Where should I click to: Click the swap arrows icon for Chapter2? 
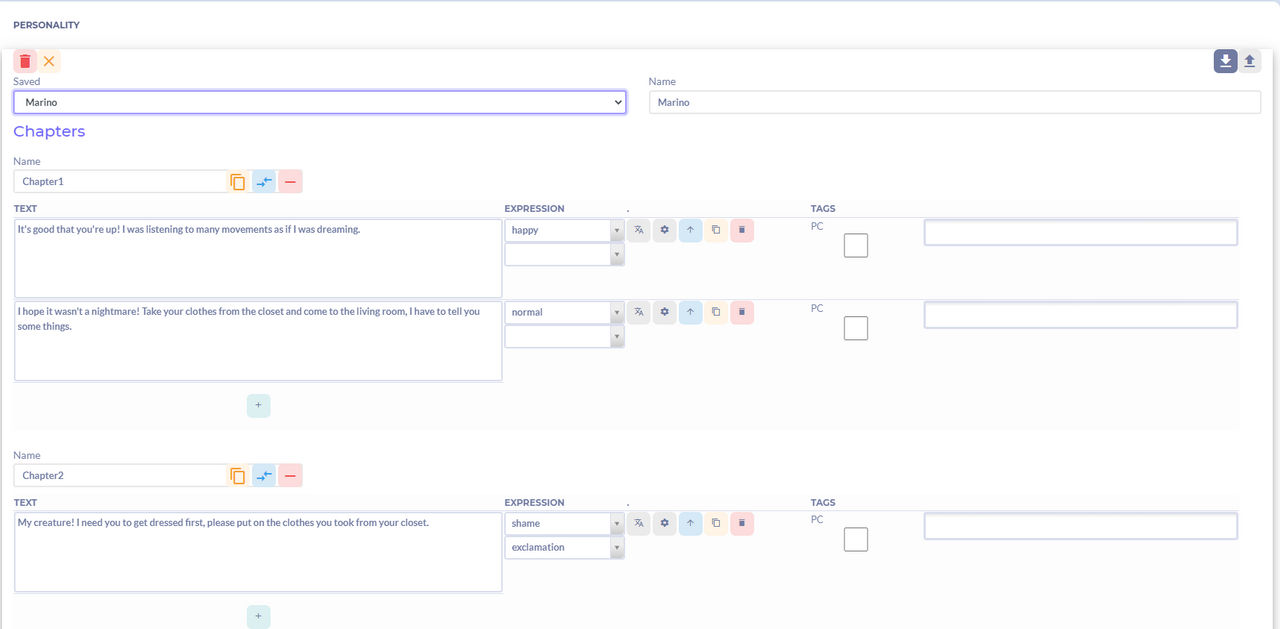pyautogui.click(x=264, y=476)
